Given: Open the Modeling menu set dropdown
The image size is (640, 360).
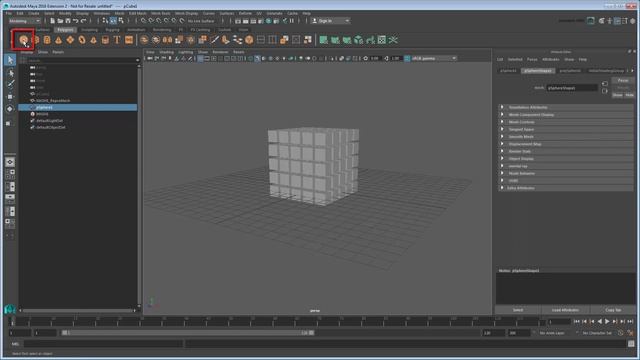Looking at the screenshot, I should pos(24,21).
